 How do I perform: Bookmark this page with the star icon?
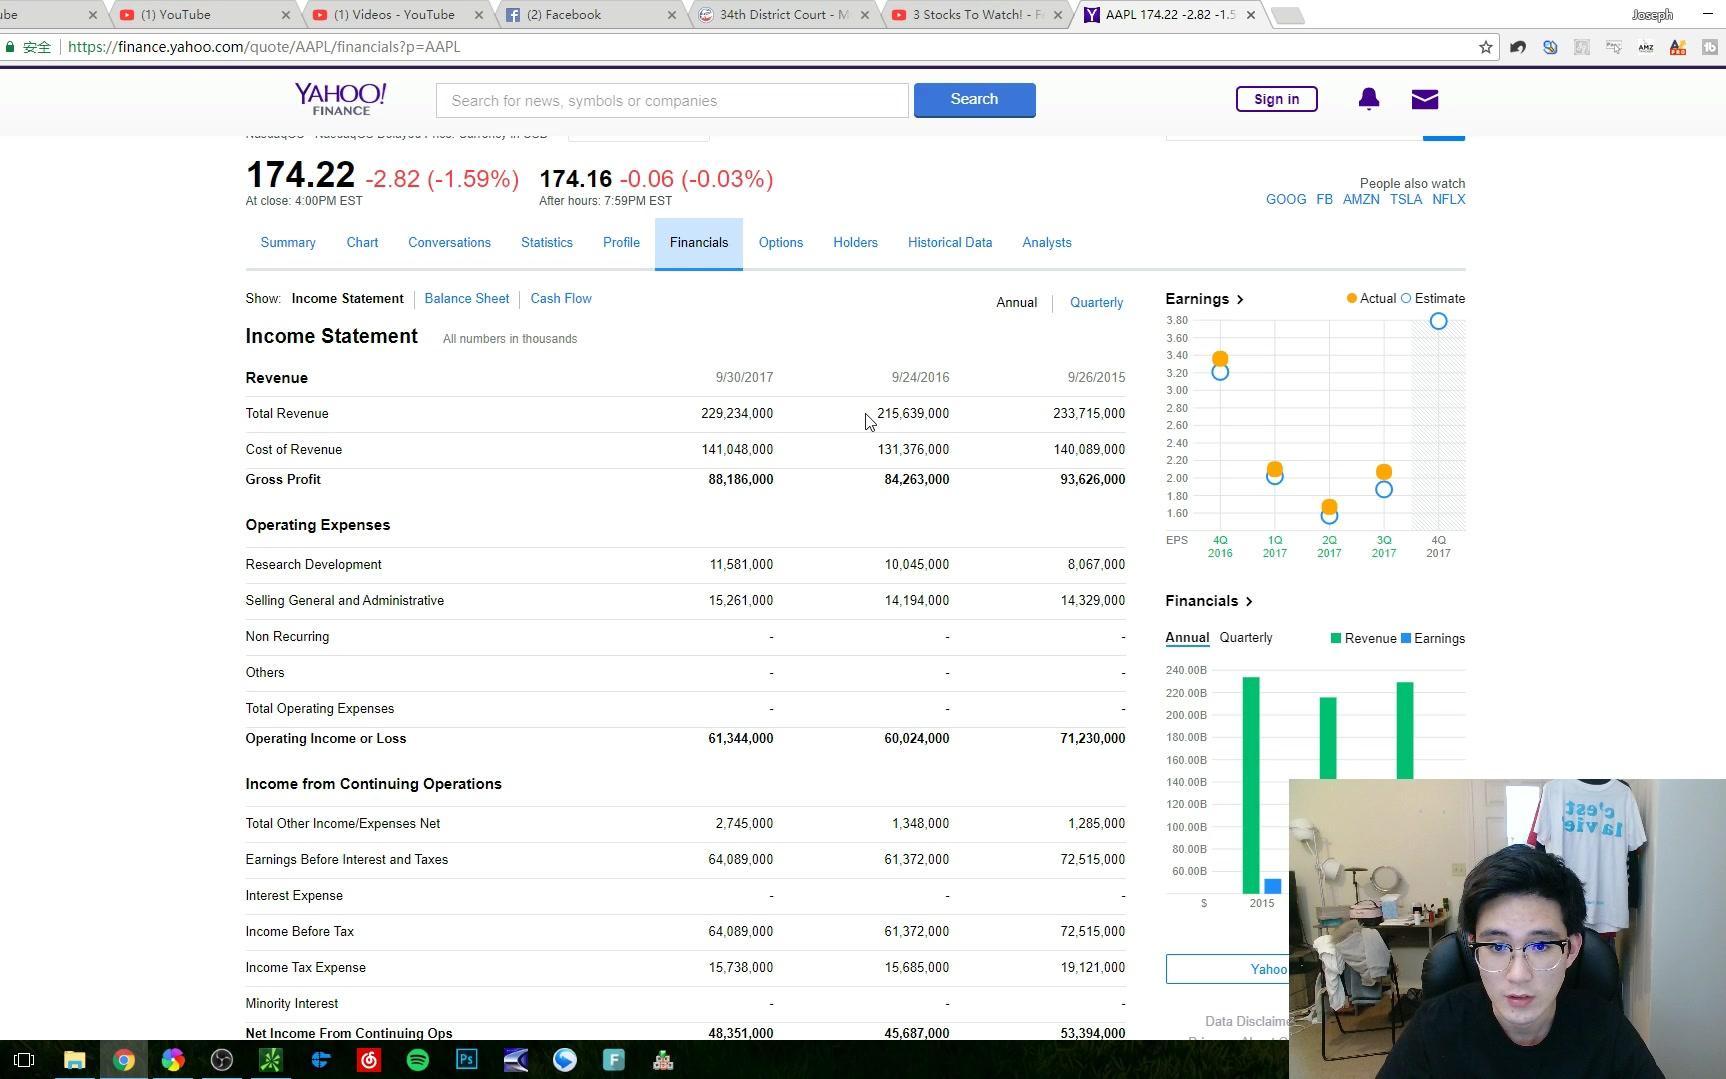coord(1486,47)
